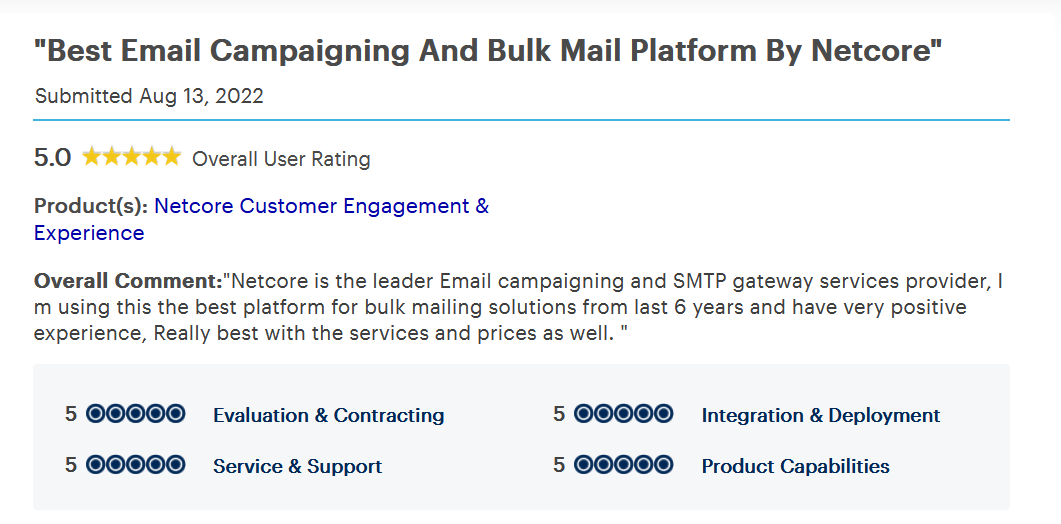
Task: Click the Evaluation & Contracting score number 5
Action: (x=71, y=414)
